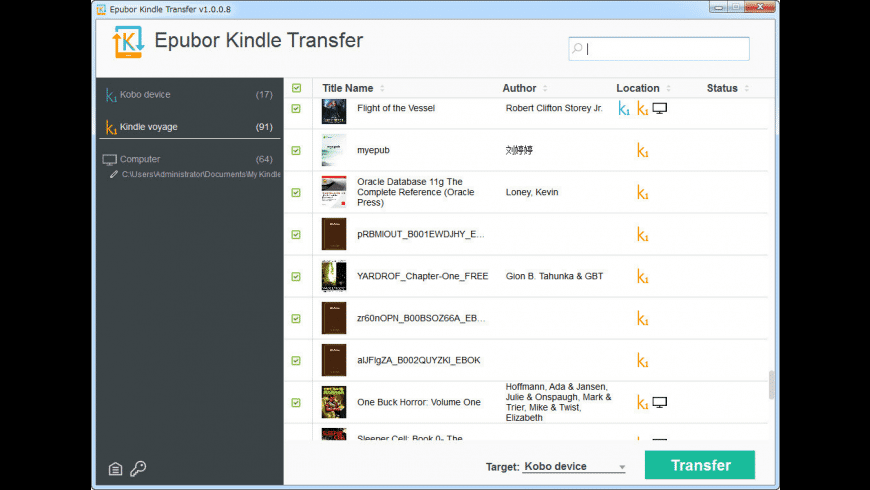Click Kobo device count (17)

click(264, 95)
